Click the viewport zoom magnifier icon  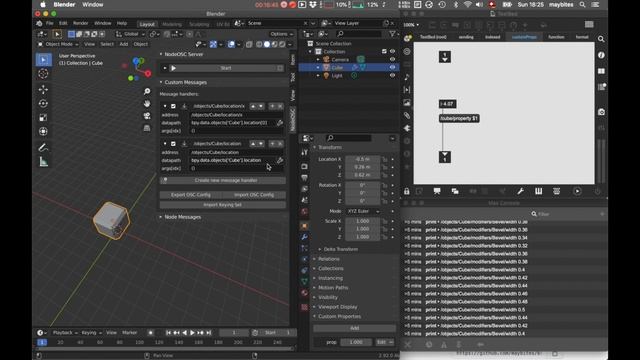coord(147,91)
